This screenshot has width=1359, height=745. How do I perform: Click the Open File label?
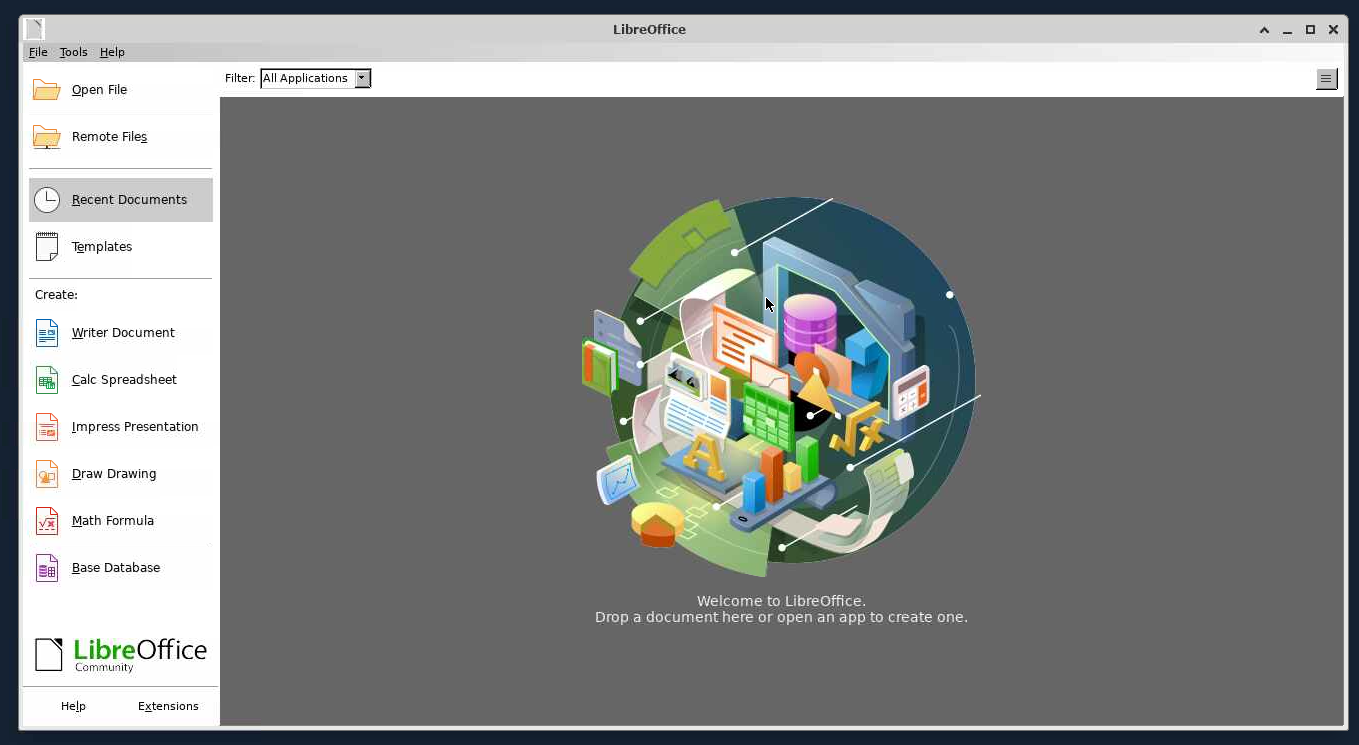[99, 90]
